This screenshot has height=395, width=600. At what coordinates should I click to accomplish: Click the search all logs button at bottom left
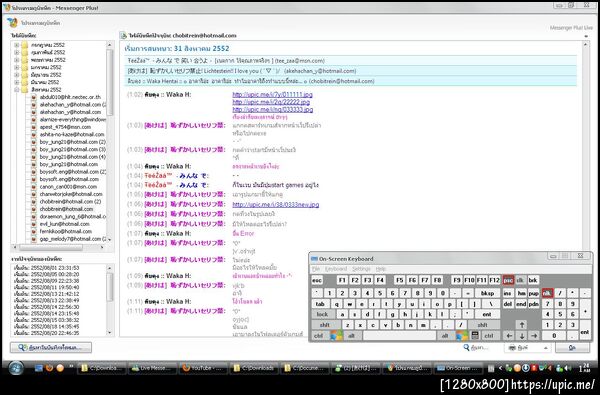tap(51, 348)
